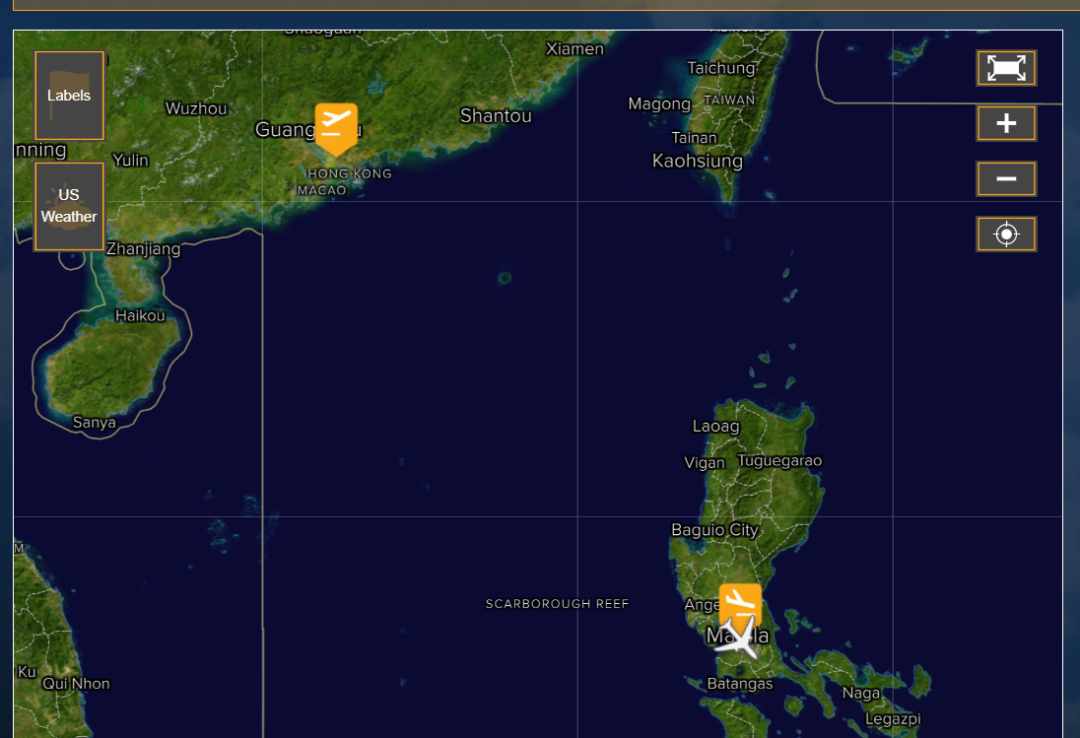Click the SCARBOROUGH REEF label
The width and height of the screenshot is (1080, 738).
pyautogui.click(x=557, y=604)
